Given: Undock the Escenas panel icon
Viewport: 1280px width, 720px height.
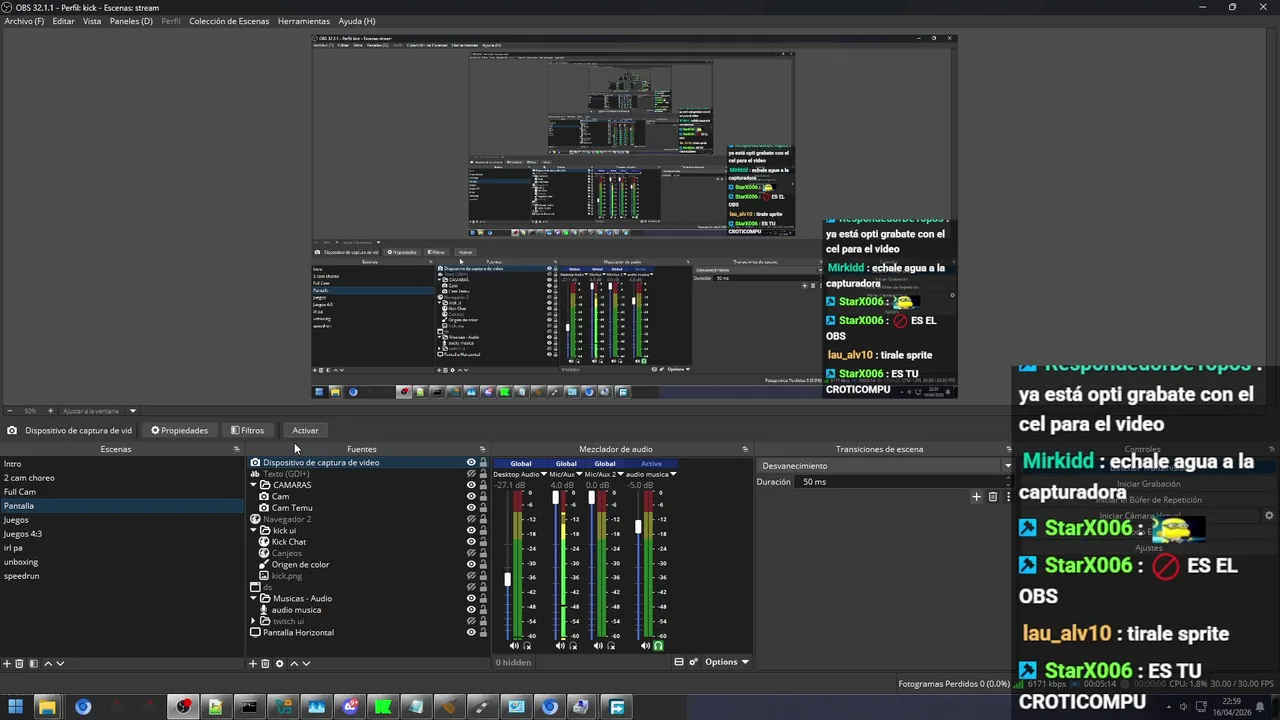Looking at the screenshot, I should pyautogui.click(x=236, y=449).
